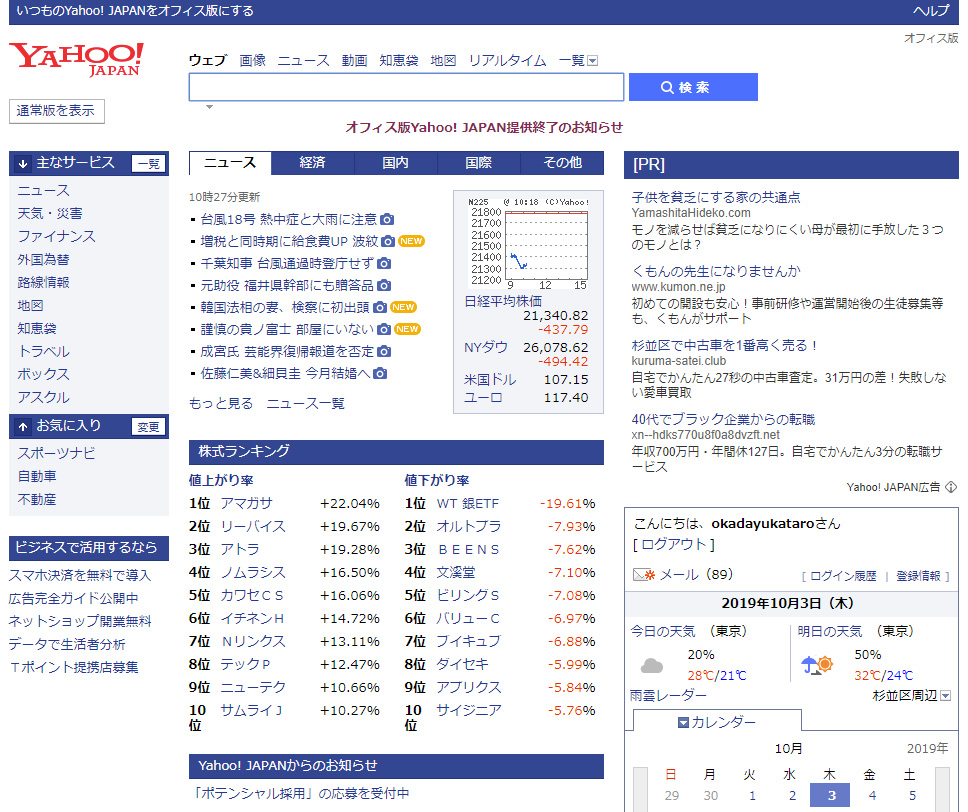Click inside the search input field
Screen dimensions: 968x812
(x=405, y=87)
